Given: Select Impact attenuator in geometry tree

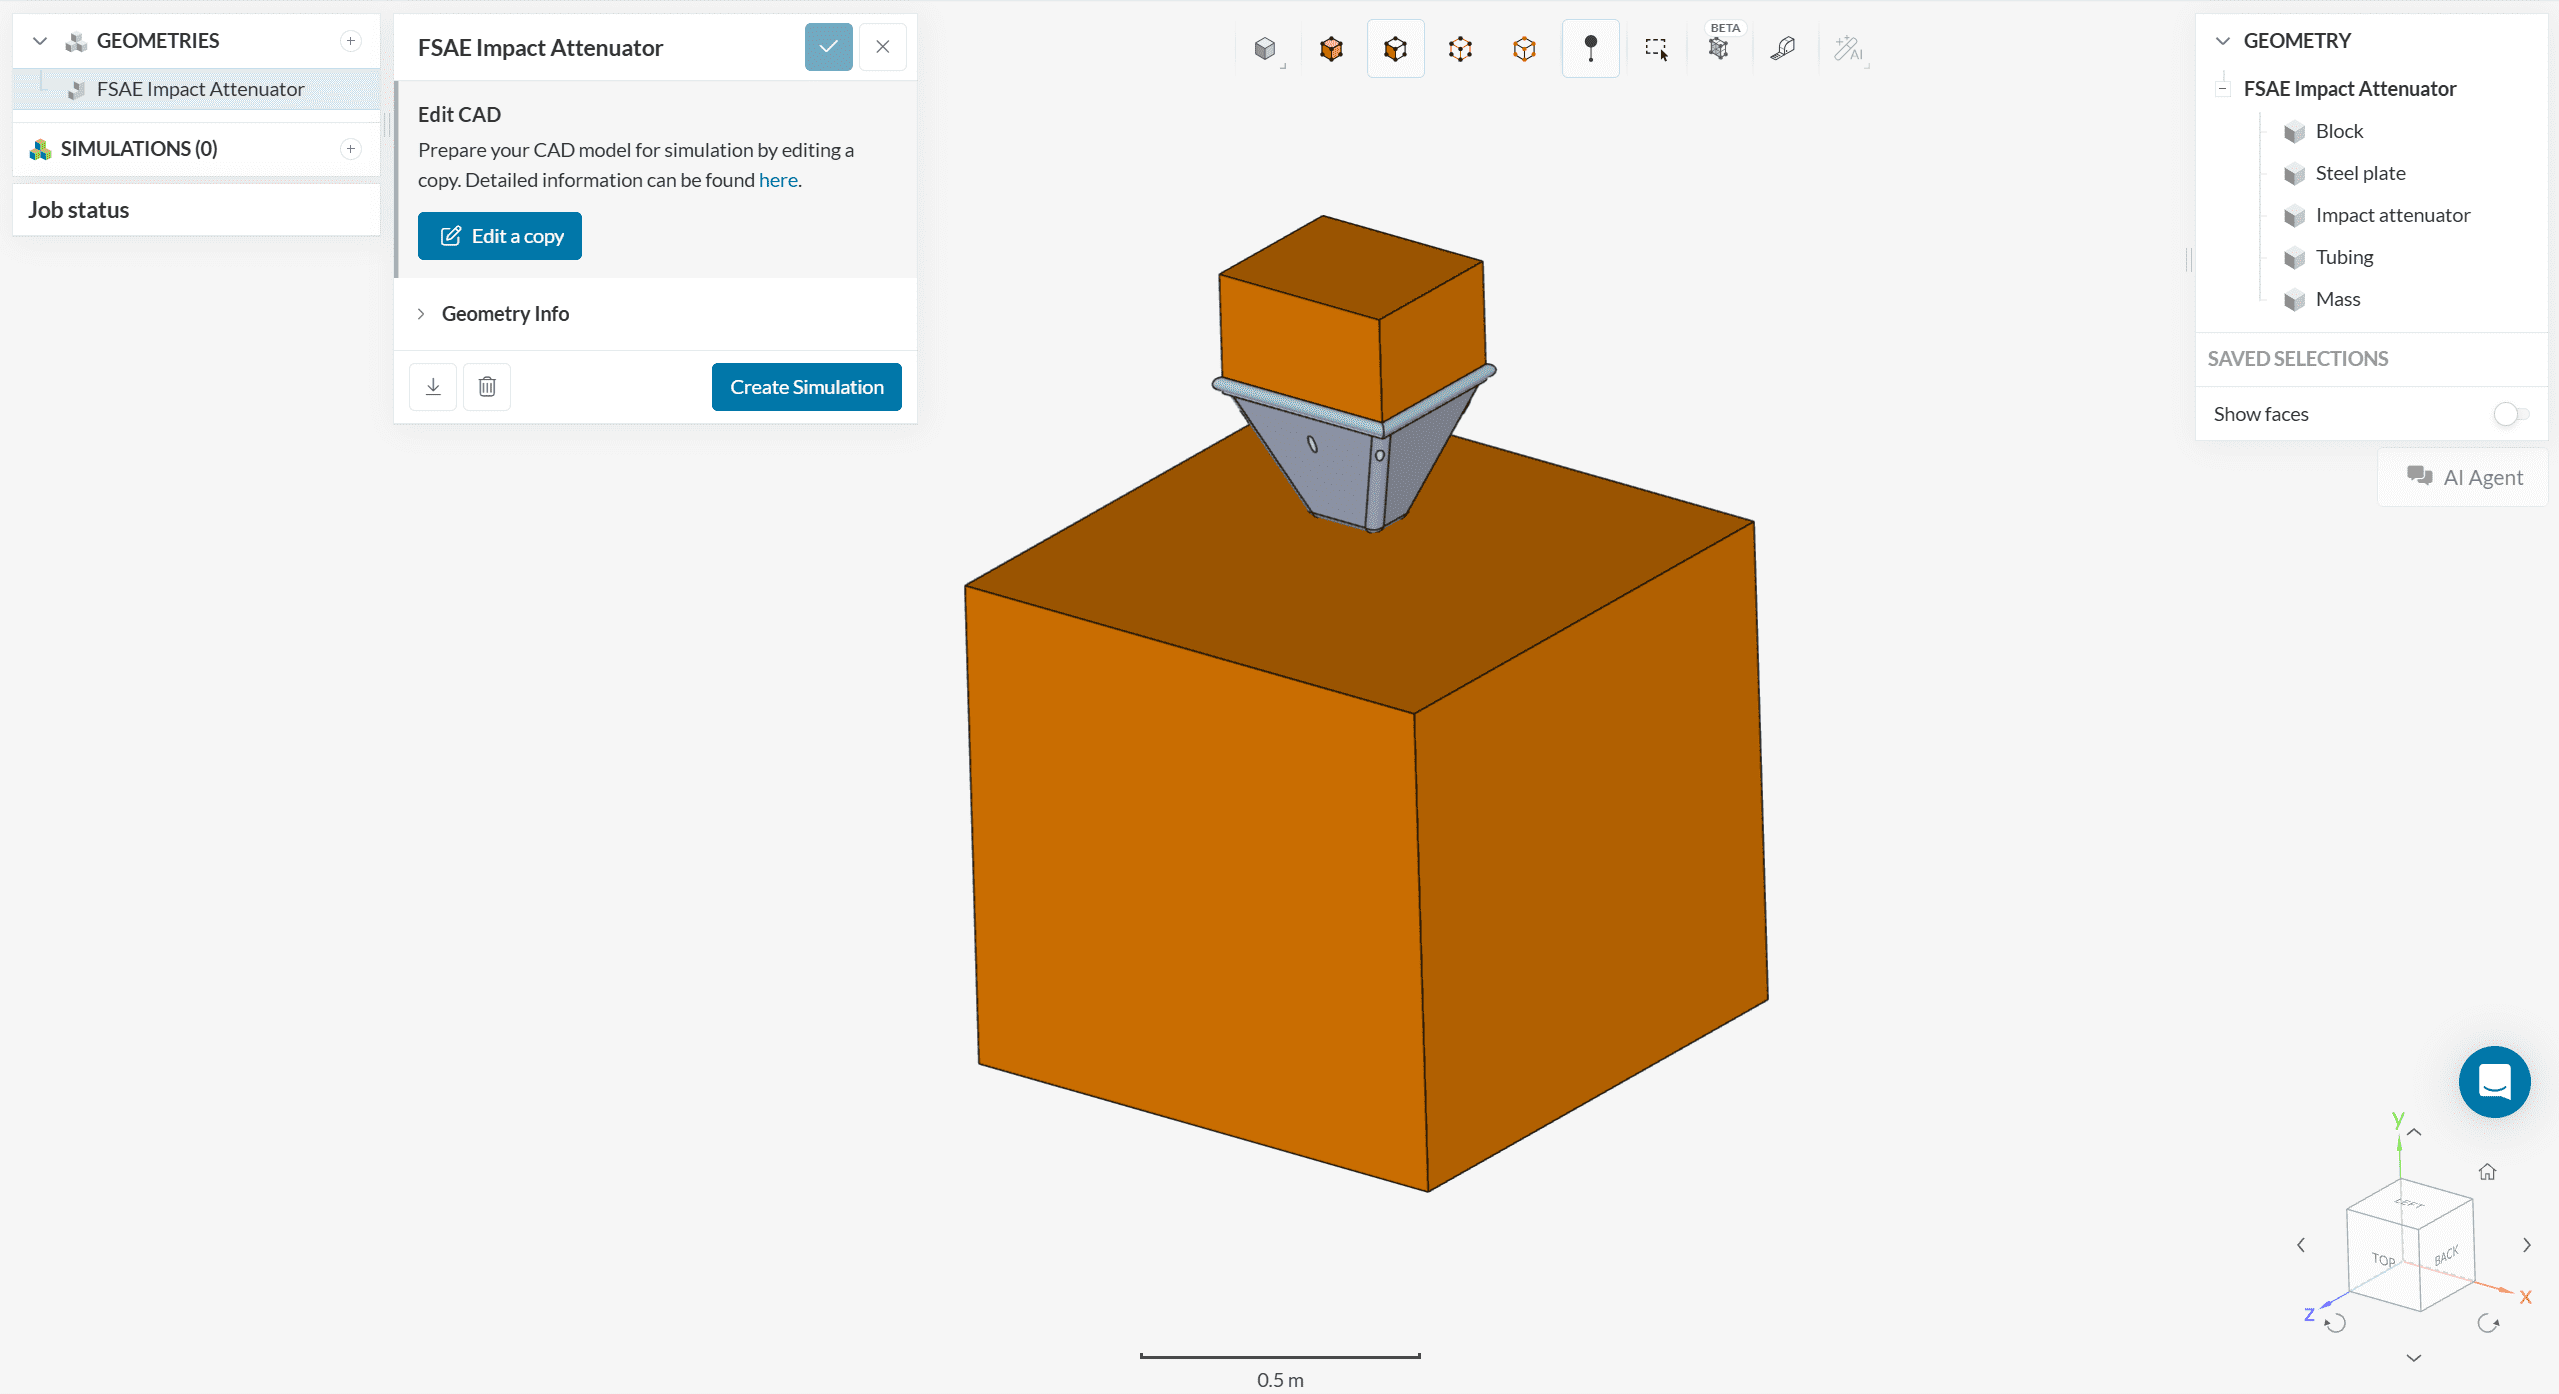Looking at the screenshot, I should tap(2392, 215).
